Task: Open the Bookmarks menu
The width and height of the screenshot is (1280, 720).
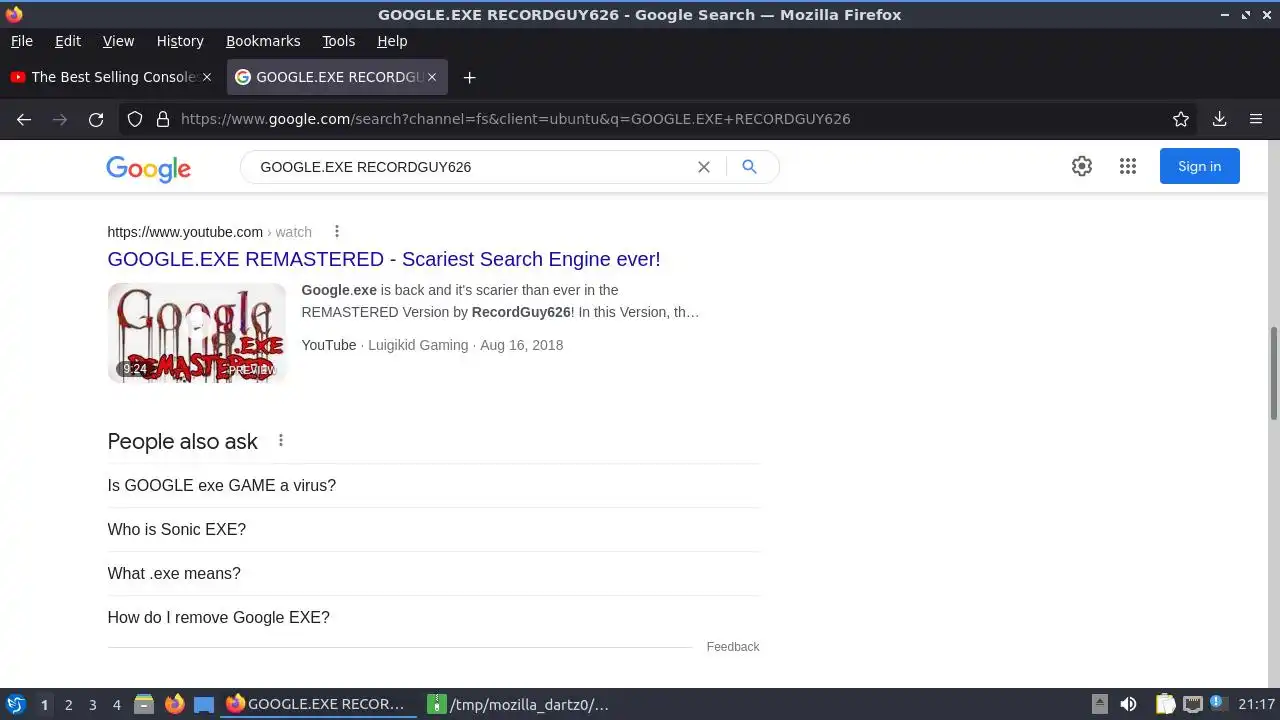Action: pyautogui.click(x=263, y=41)
